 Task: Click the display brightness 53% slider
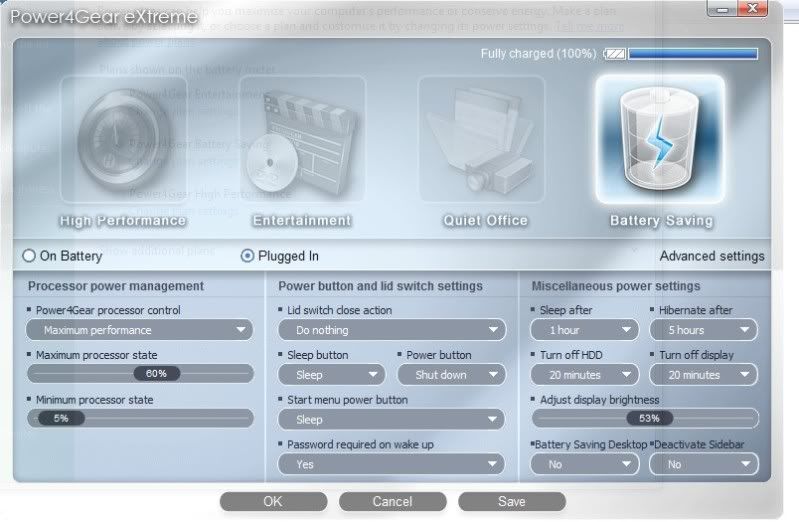pos(649,419)
